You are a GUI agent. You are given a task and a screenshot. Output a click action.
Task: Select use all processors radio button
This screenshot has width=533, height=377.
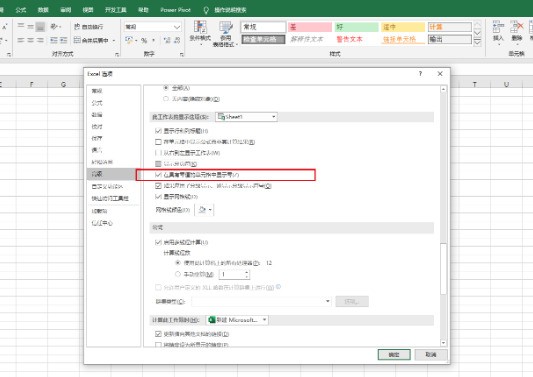point(177,263)
